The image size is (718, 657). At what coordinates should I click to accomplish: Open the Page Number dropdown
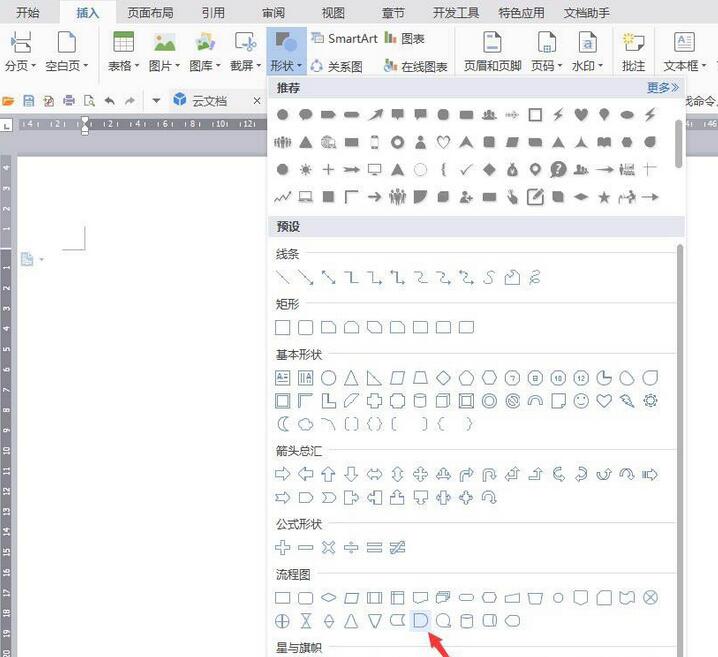click(x=546, y=51)
